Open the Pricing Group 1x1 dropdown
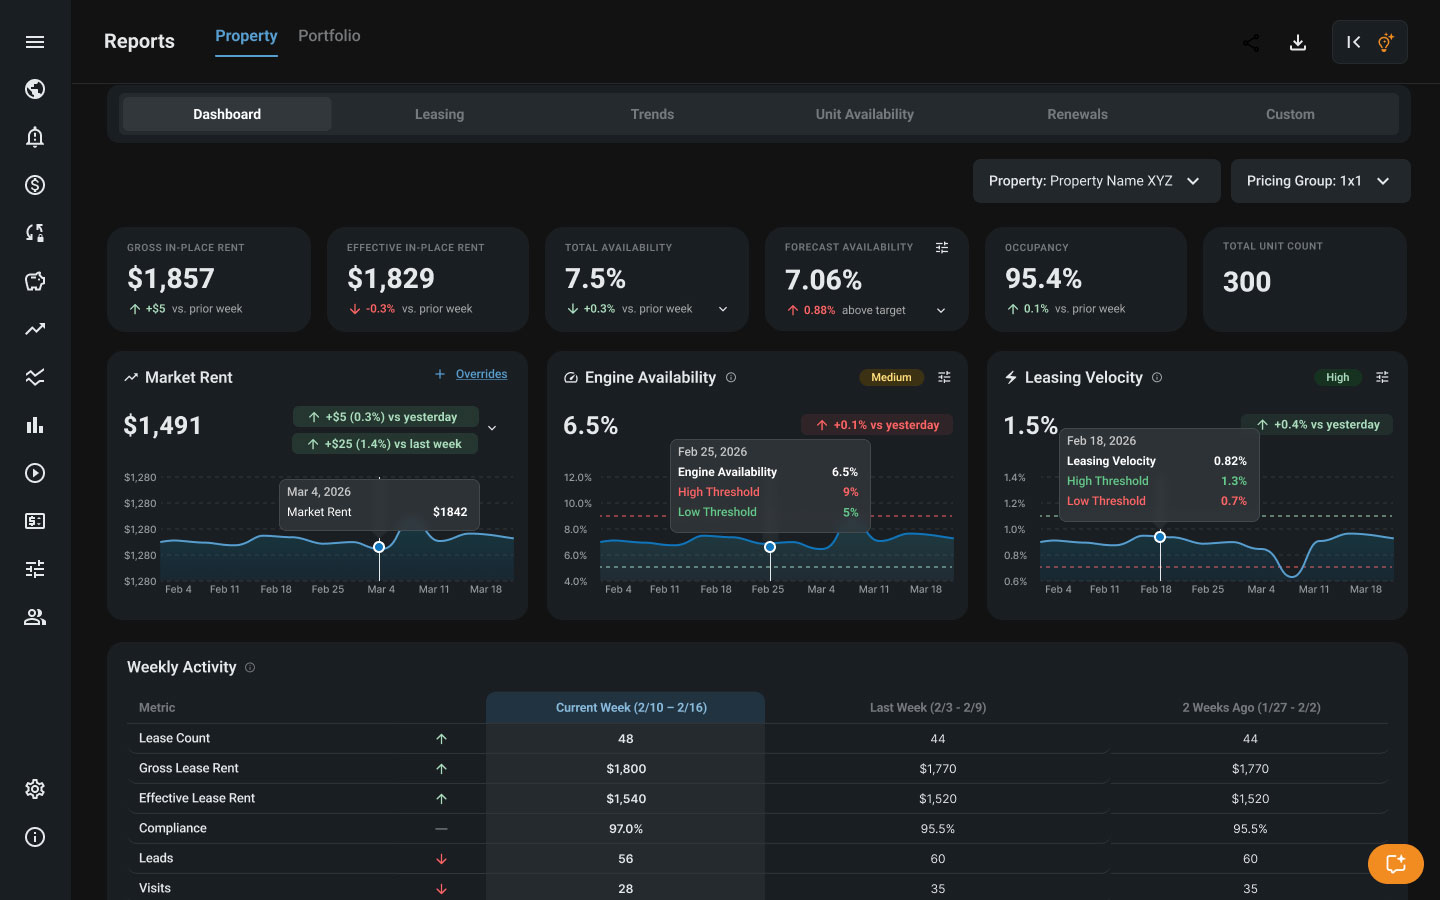Image resolution: width=1440 pixels, height=900 pixels. click(x=1320, y=181)
